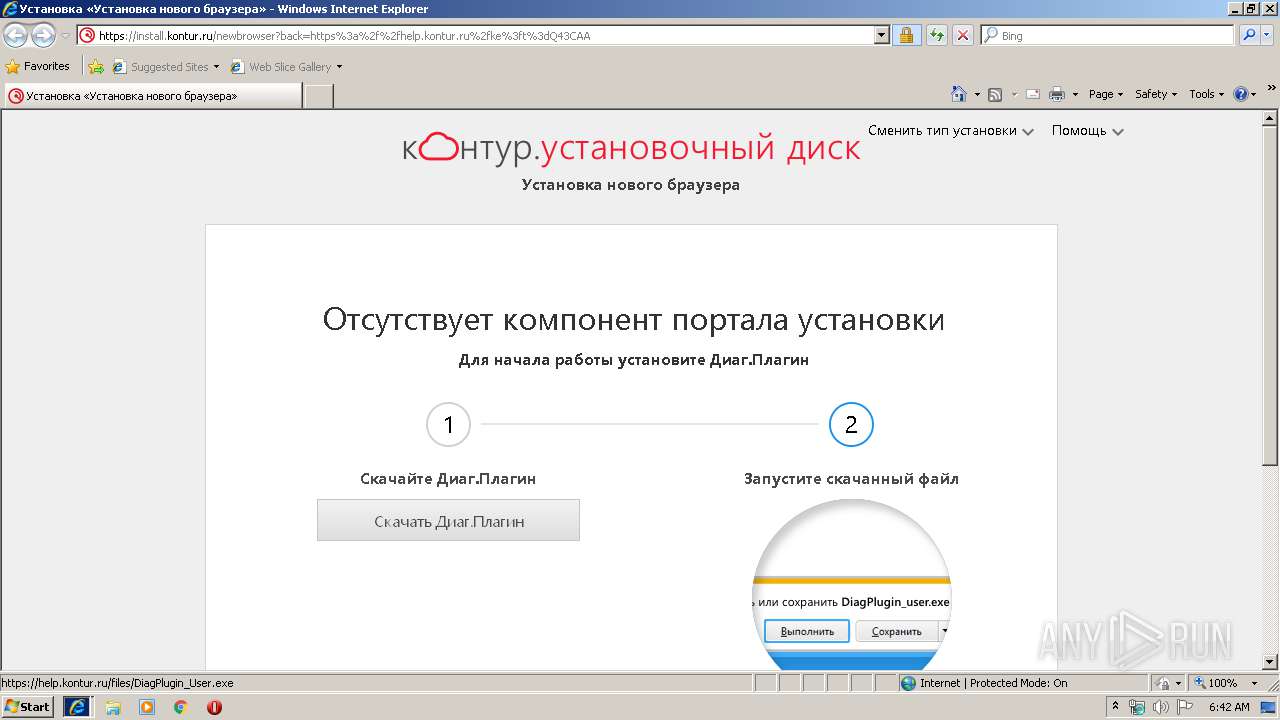Click the 'Запустите скачанный файл' step image
Viewport: 1280px width, 720px height.
point(851,585)
